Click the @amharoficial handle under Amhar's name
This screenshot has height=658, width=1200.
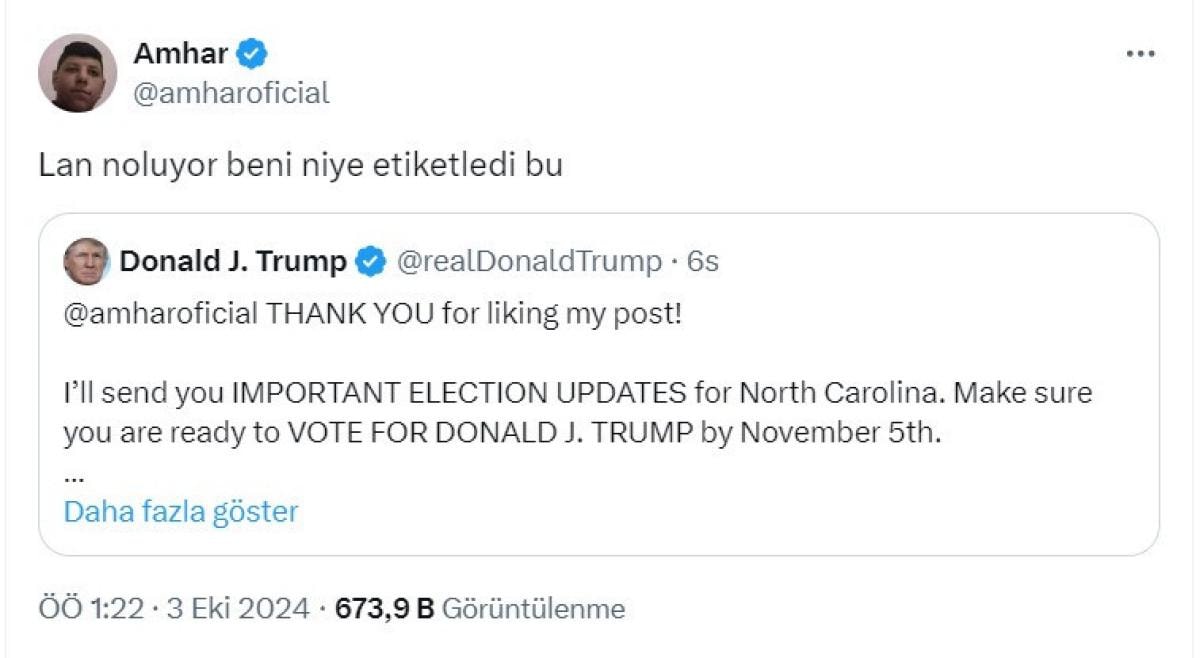[x=231, y=94]
